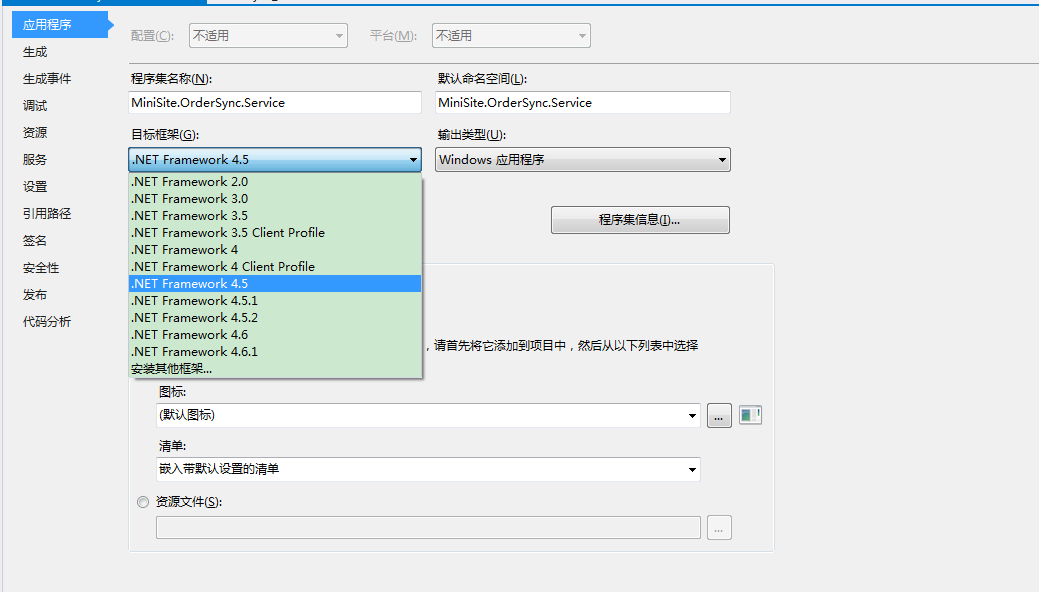Select the 安全性 tab
1039x592 pixels.
(41, 268)
